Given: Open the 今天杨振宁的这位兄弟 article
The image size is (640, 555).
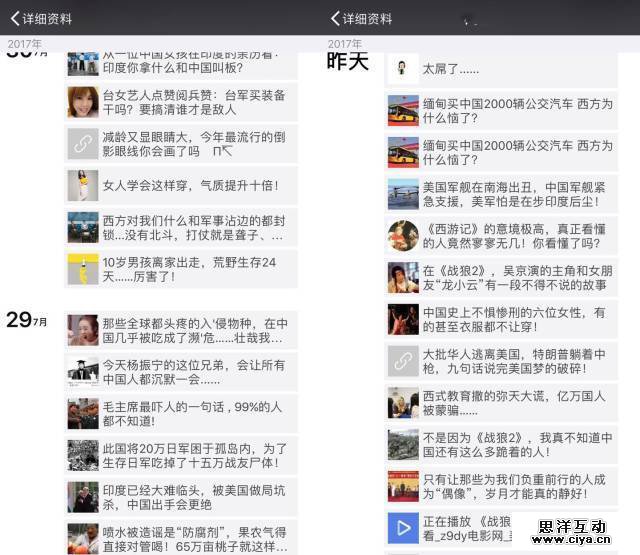Looking at the screenshot, I should (193, 372).
